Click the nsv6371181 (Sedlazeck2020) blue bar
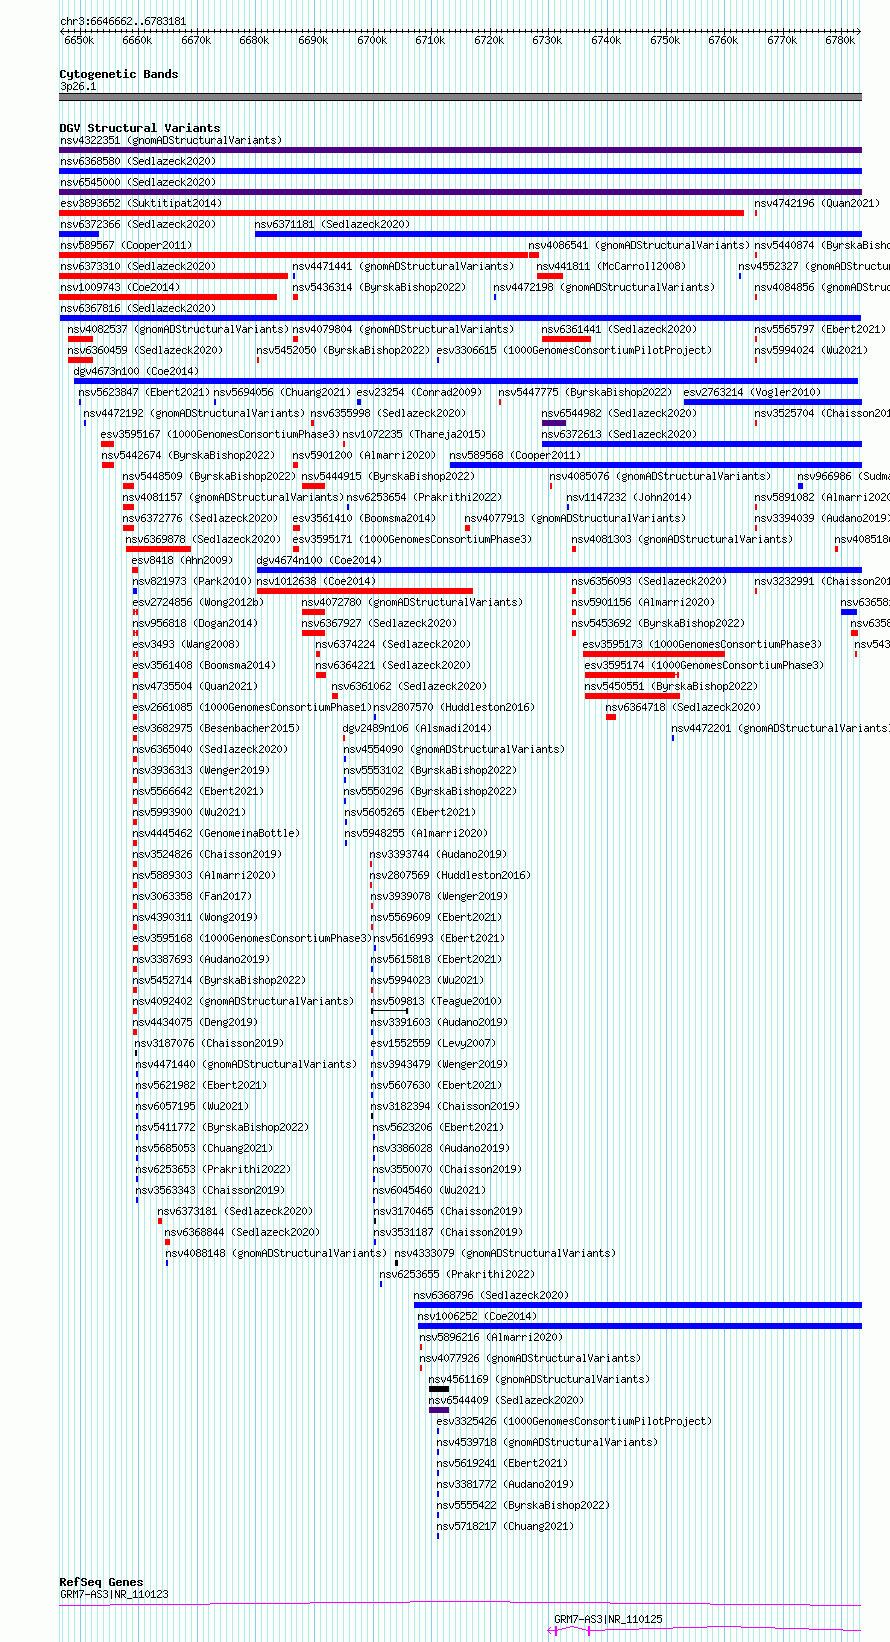 (x=558, y=234)
